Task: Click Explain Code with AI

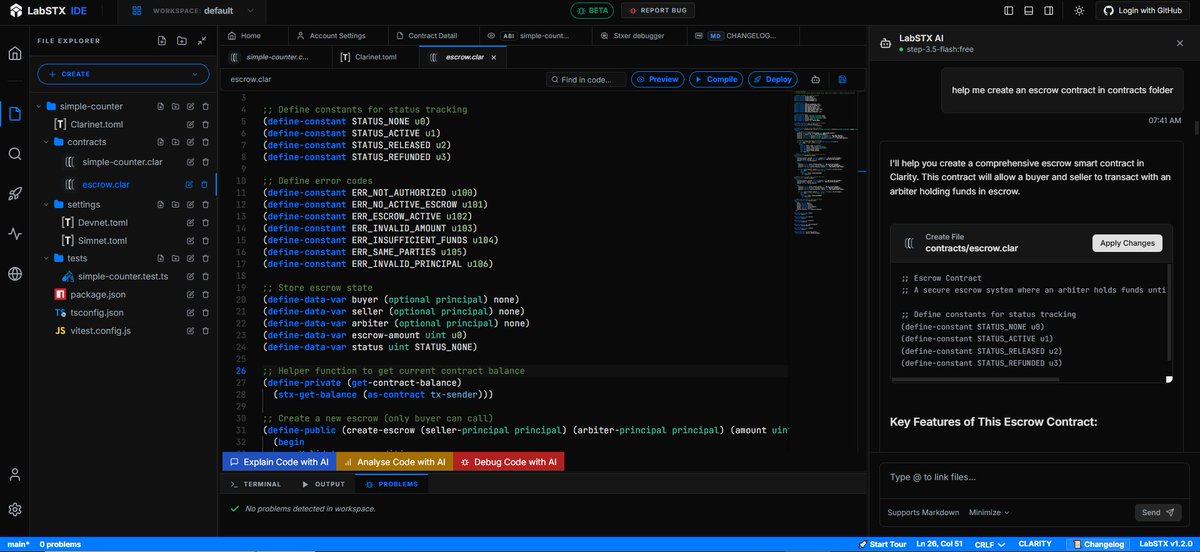Action: coord(279,462)
